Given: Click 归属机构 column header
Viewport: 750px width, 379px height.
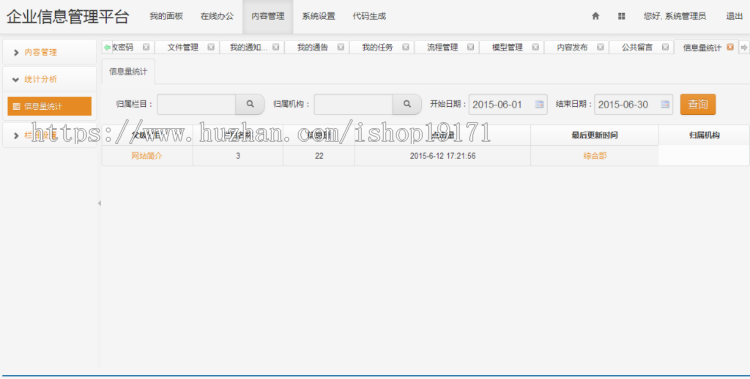Looking at the screenshot, I should 704,135.
